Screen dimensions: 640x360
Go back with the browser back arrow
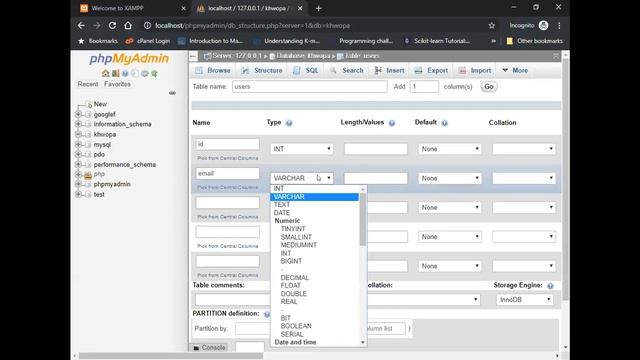pos(81,25)
